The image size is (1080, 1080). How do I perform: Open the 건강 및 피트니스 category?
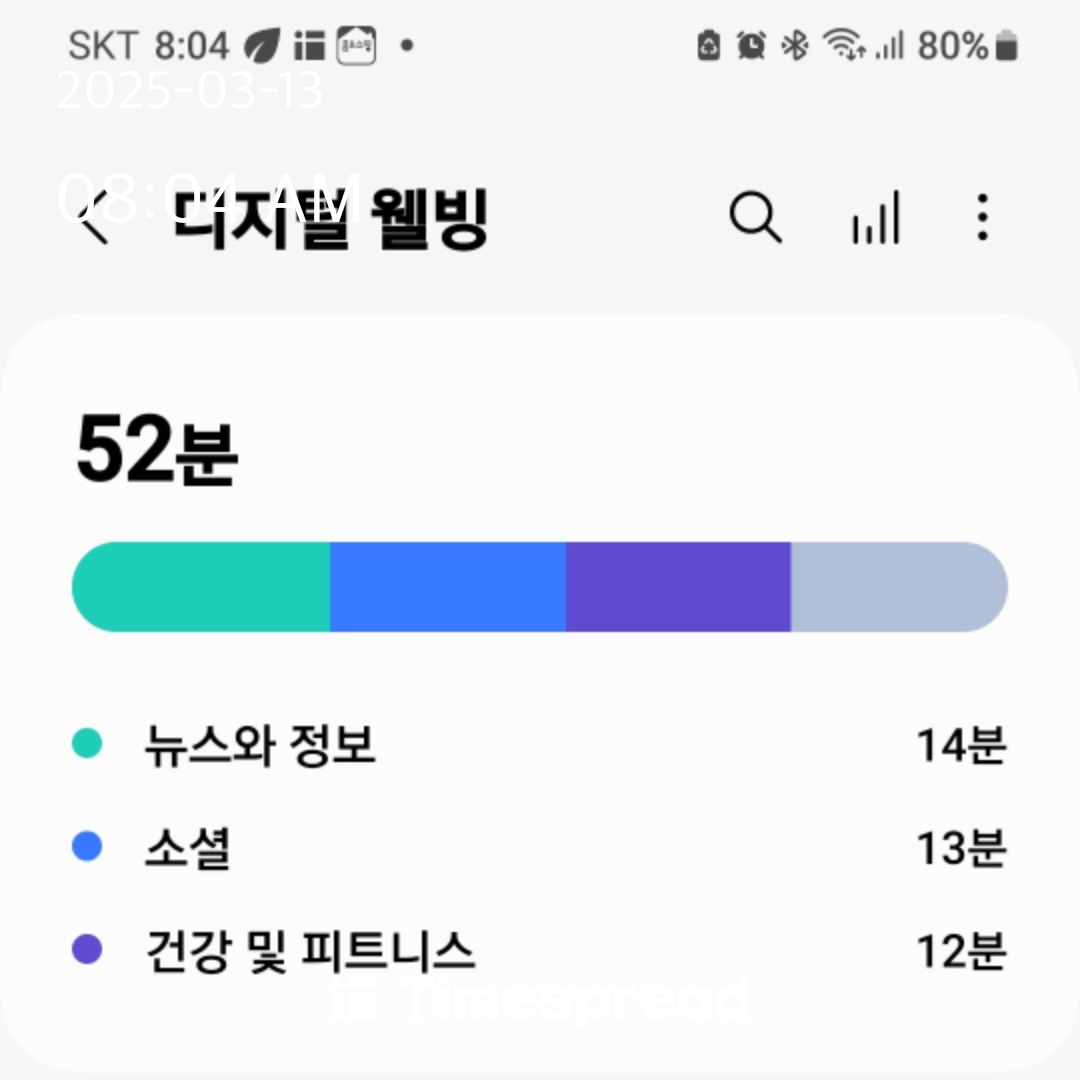pyautogui.click(x=310, y=951)
